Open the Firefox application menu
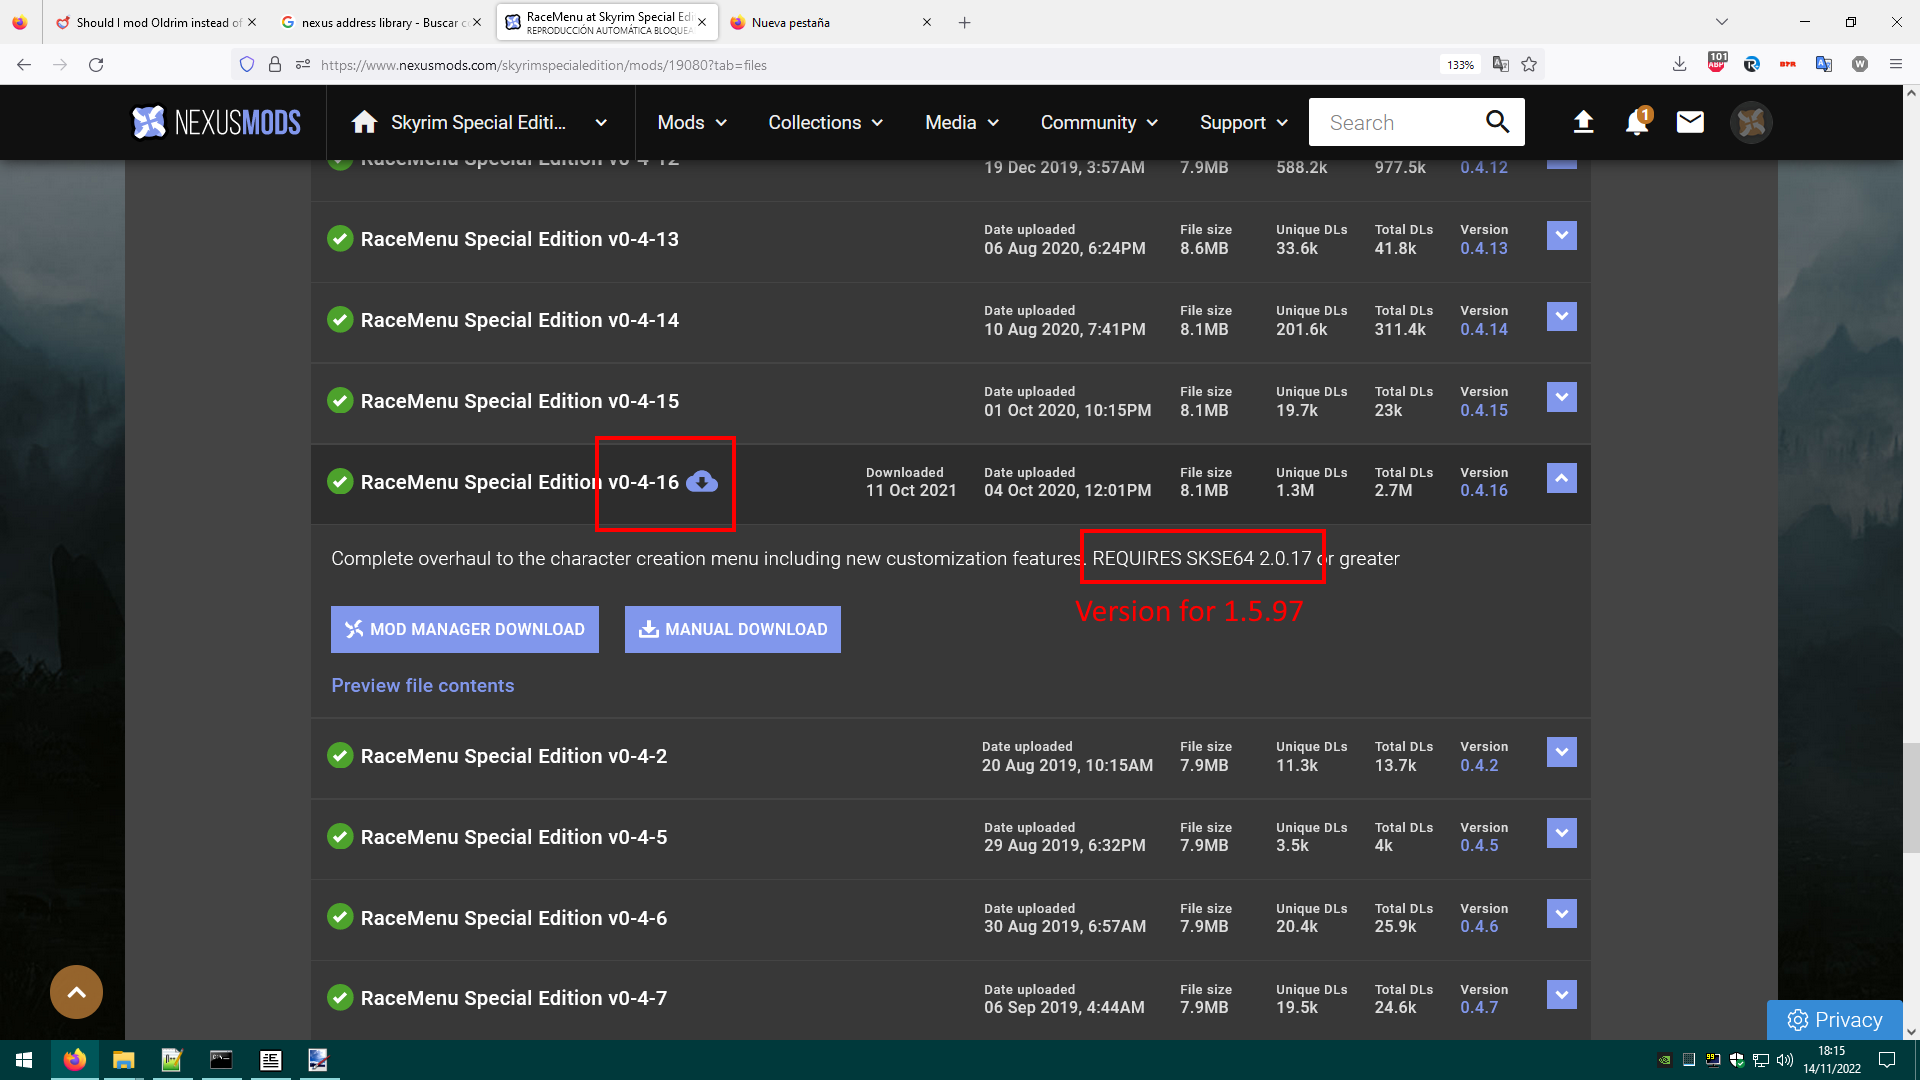This screenshot has width=1920, height=1080. click(x=1896, y=65)
